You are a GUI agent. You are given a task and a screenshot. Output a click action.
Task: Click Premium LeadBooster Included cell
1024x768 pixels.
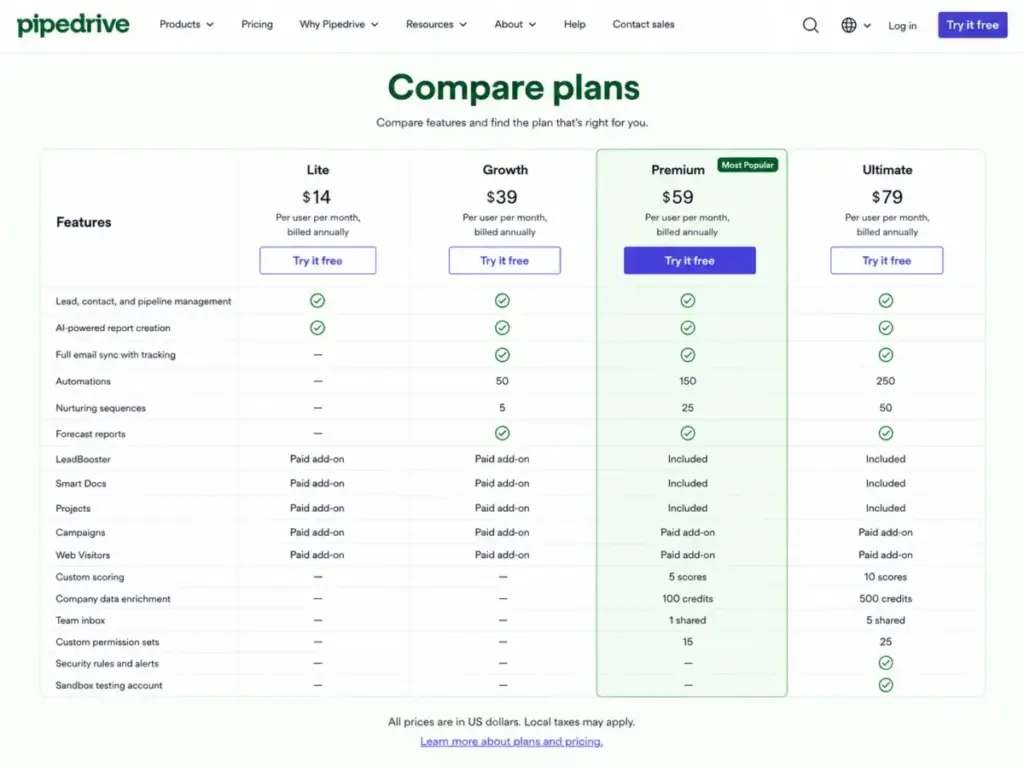pos(688,459)
